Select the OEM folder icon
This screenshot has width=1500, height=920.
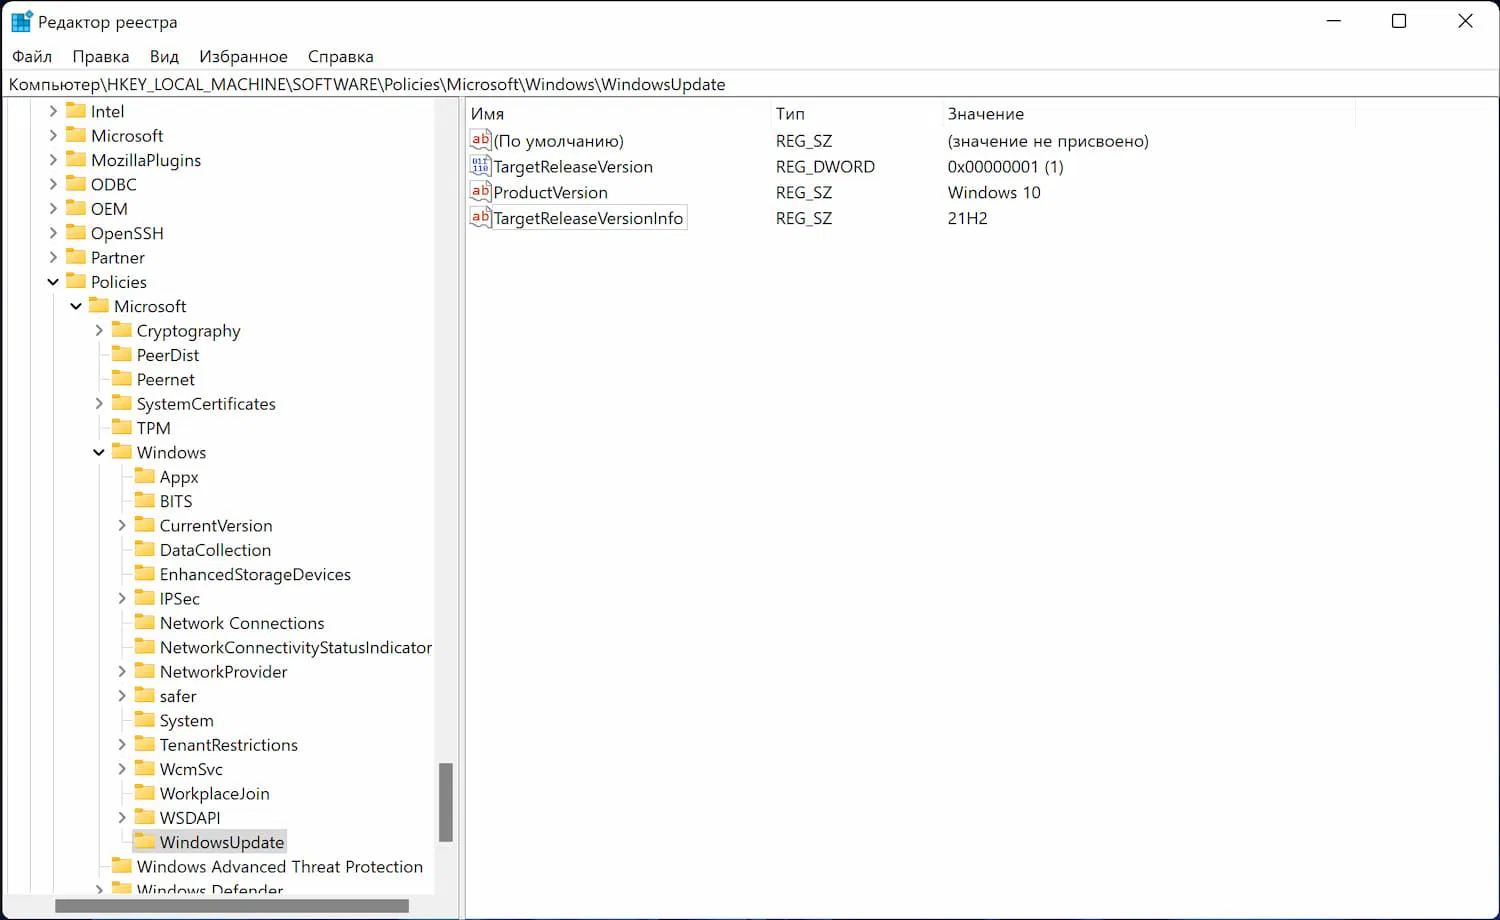pos(76,208)
